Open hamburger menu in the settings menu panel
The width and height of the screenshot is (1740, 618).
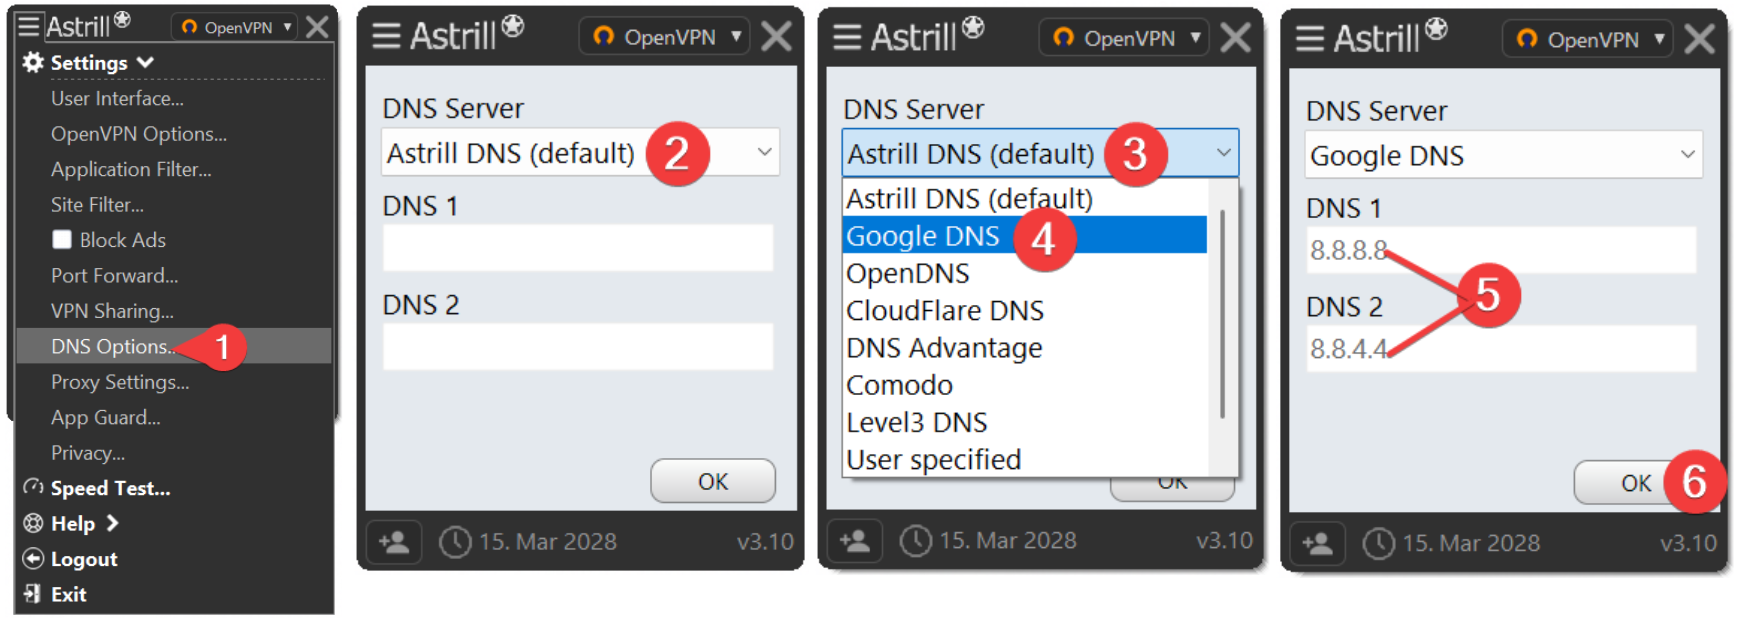click(x=30, y=25)
